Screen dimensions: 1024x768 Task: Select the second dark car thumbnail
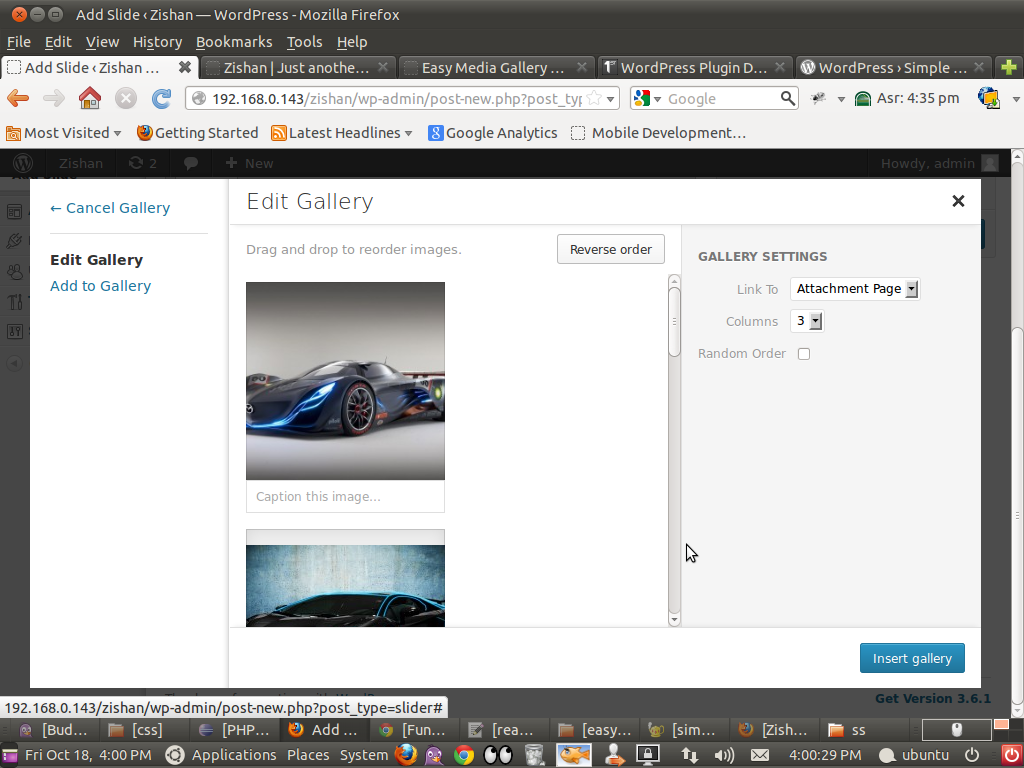tap(345, 578)
